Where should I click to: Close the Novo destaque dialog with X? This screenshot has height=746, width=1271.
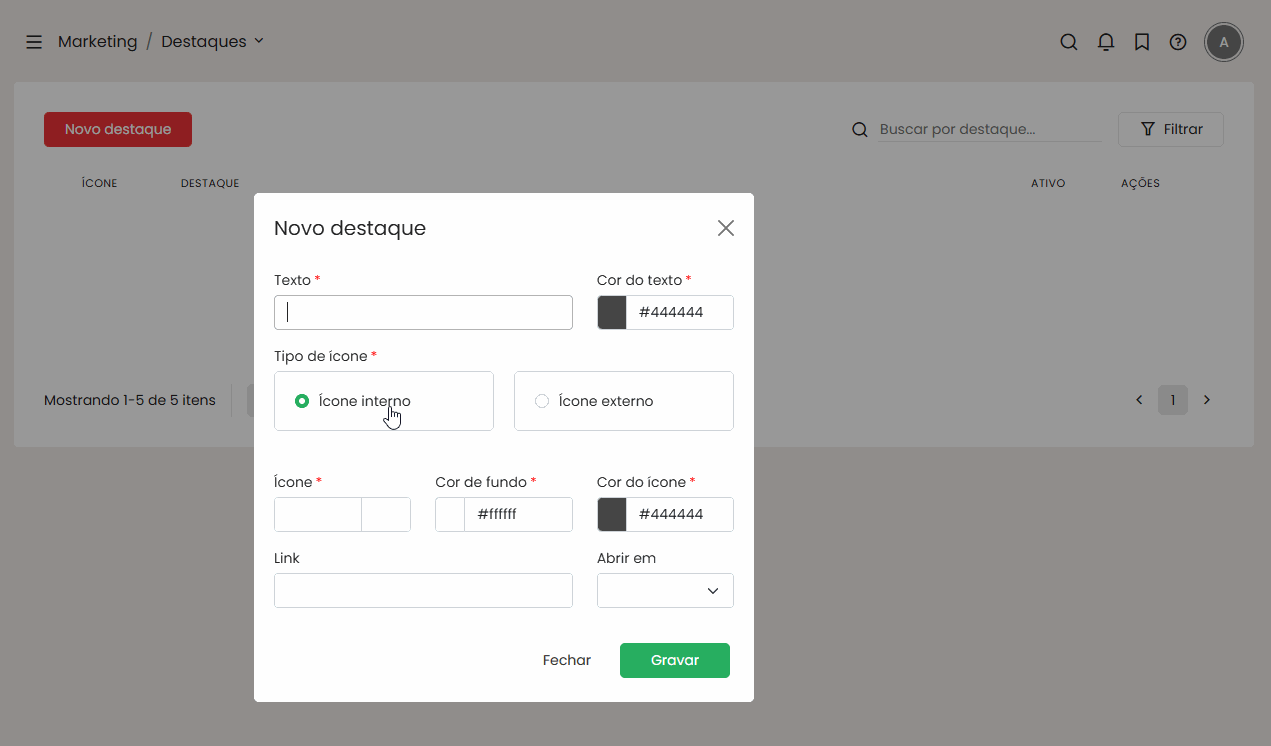[726, 228]
